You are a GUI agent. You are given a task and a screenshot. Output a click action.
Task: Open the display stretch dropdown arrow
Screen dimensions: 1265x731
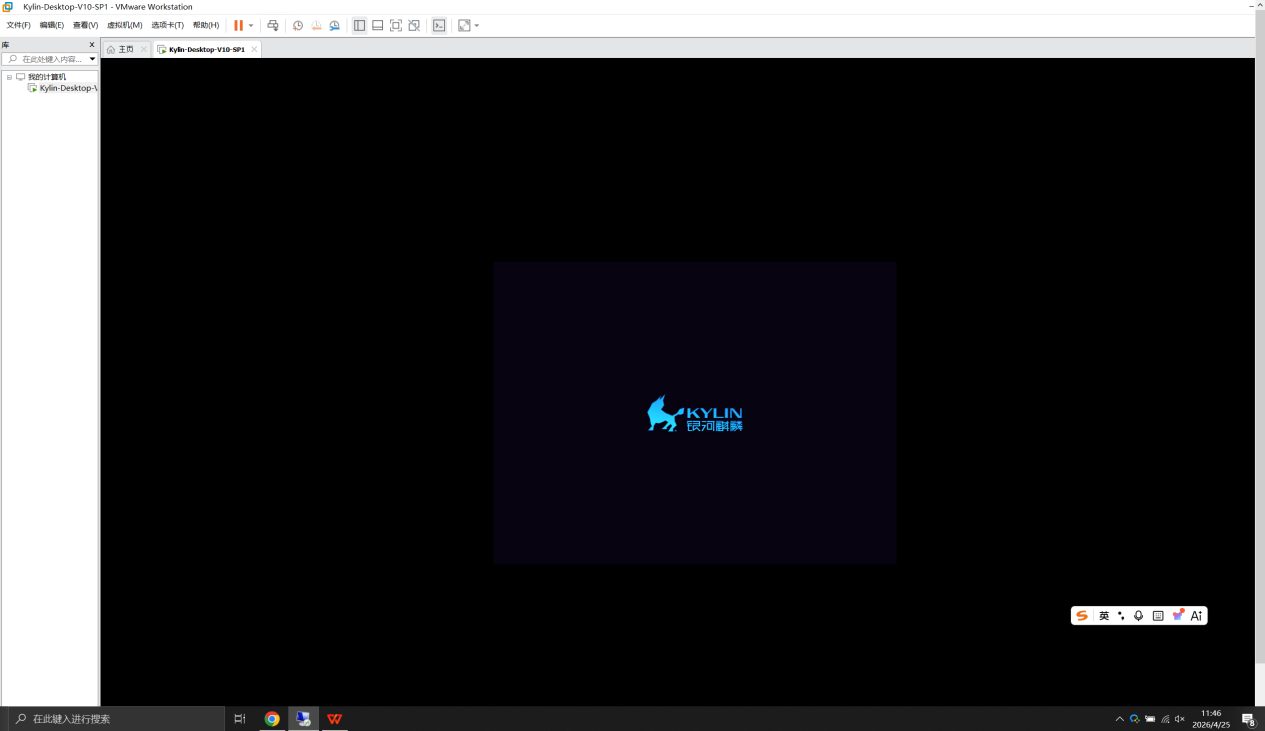pos(477,25)
